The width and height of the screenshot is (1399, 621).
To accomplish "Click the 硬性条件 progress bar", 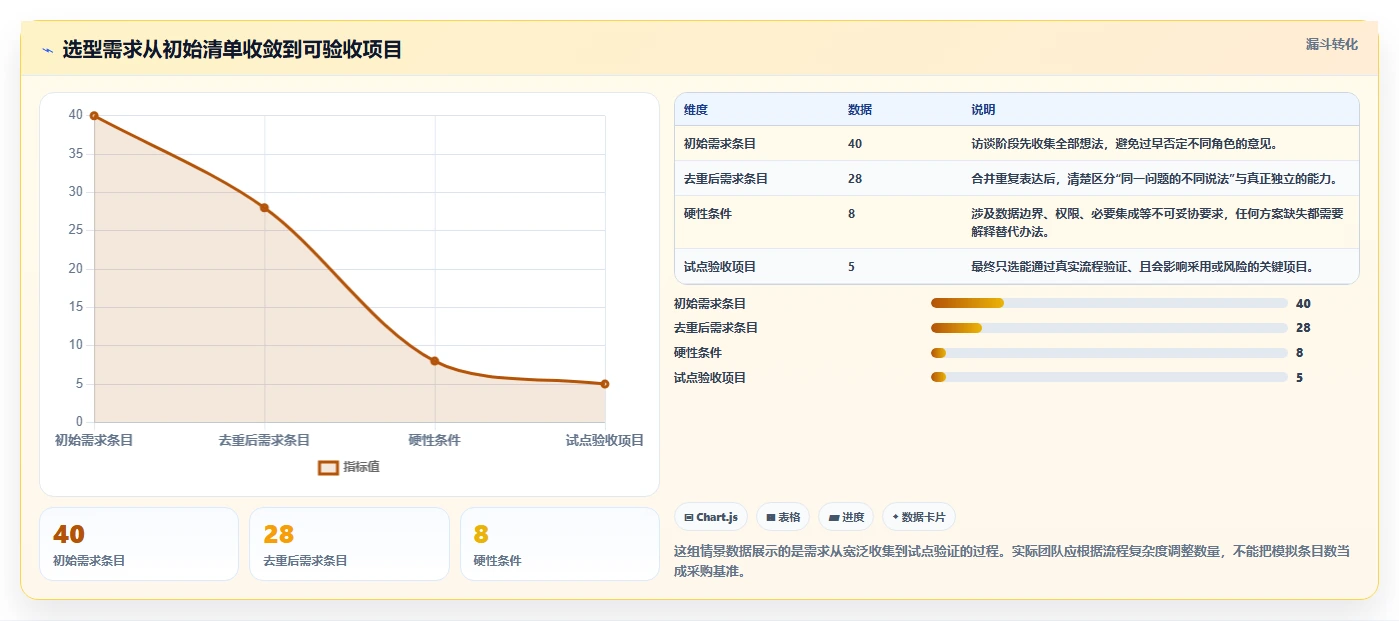I will [x=1109, y=353].
